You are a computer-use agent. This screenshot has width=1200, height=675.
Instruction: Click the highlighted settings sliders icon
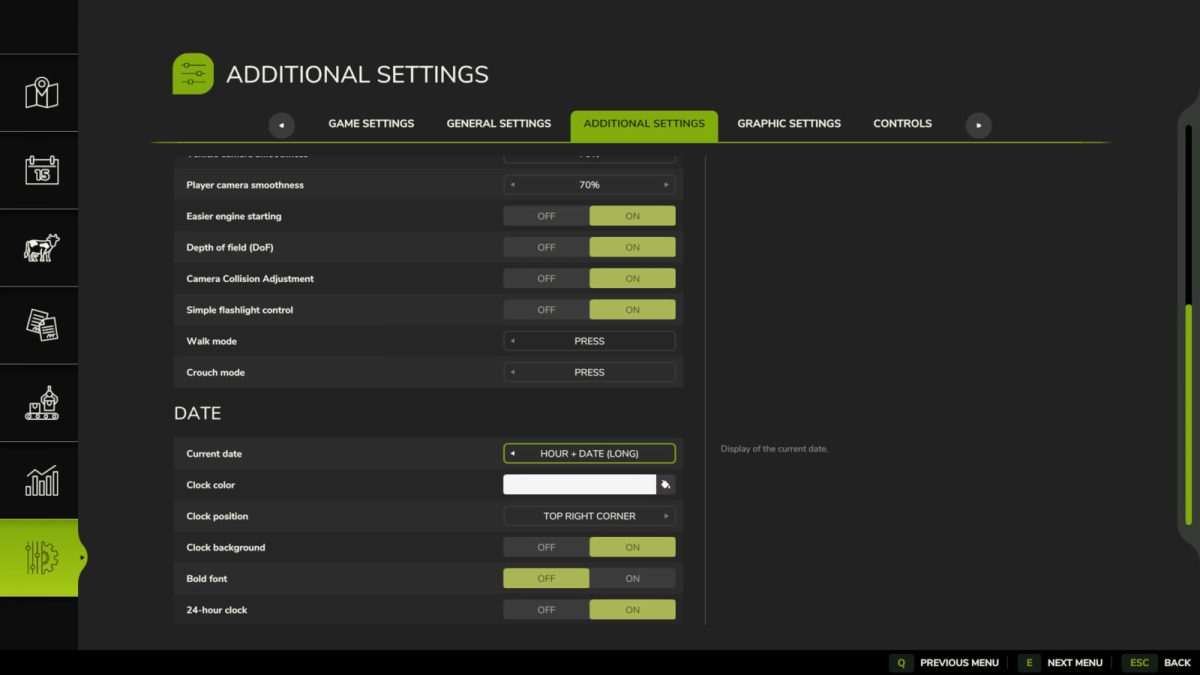click(40, 557)
